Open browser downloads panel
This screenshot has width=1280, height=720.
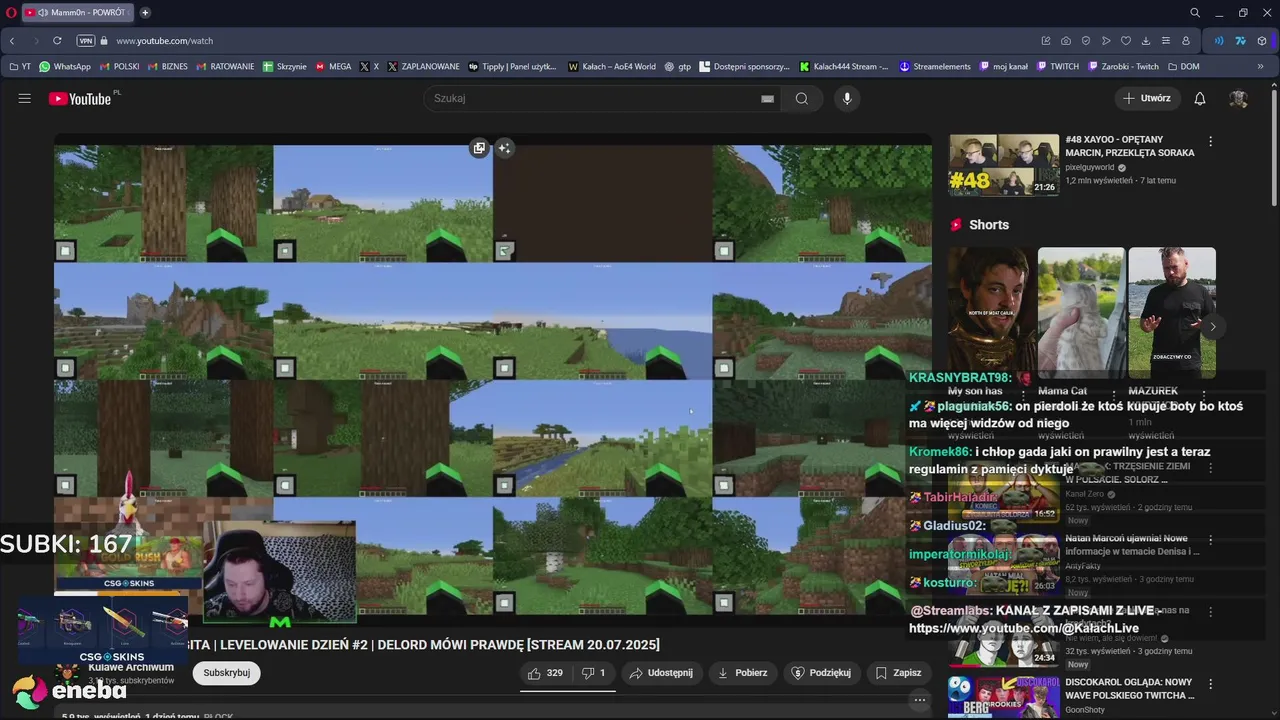[x=1146, y=41]
